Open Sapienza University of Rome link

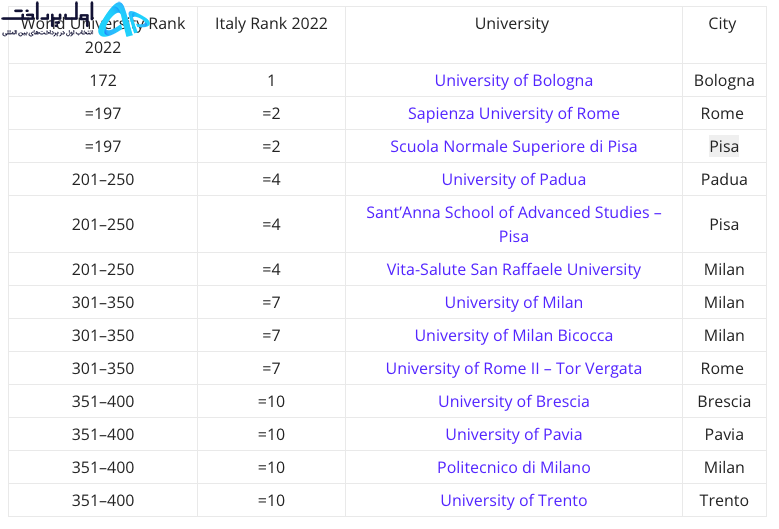[x=513, y=113]
